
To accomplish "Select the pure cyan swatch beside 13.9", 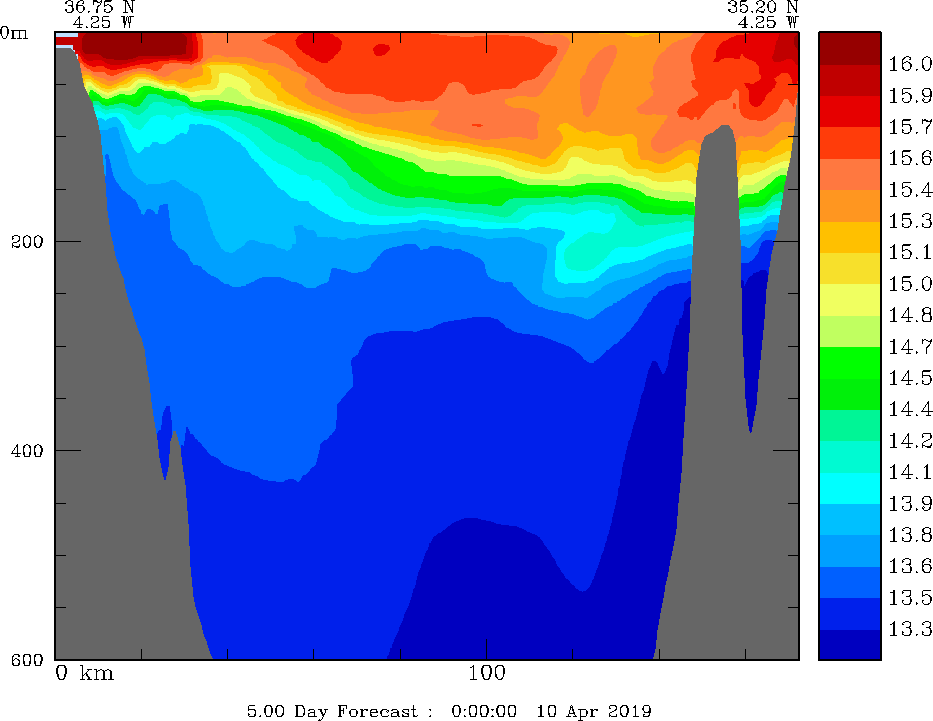I will [x=850, y=488].
